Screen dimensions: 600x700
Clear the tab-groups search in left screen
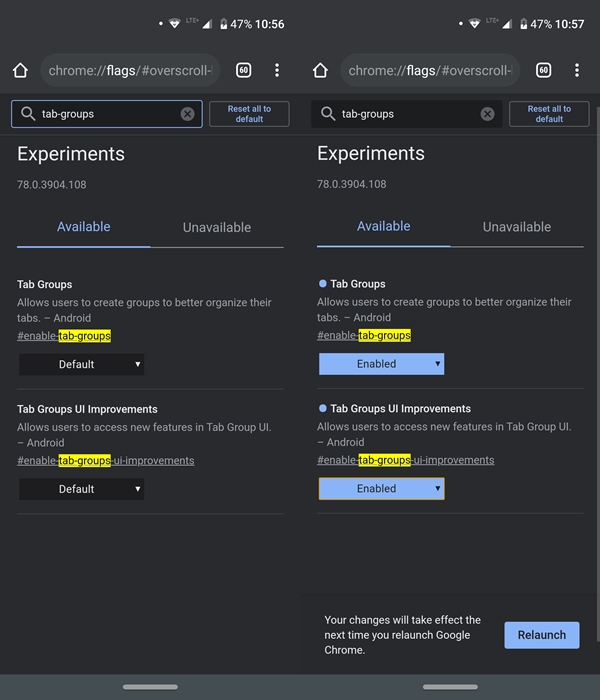pyautogui.click(x=188, y=114)
